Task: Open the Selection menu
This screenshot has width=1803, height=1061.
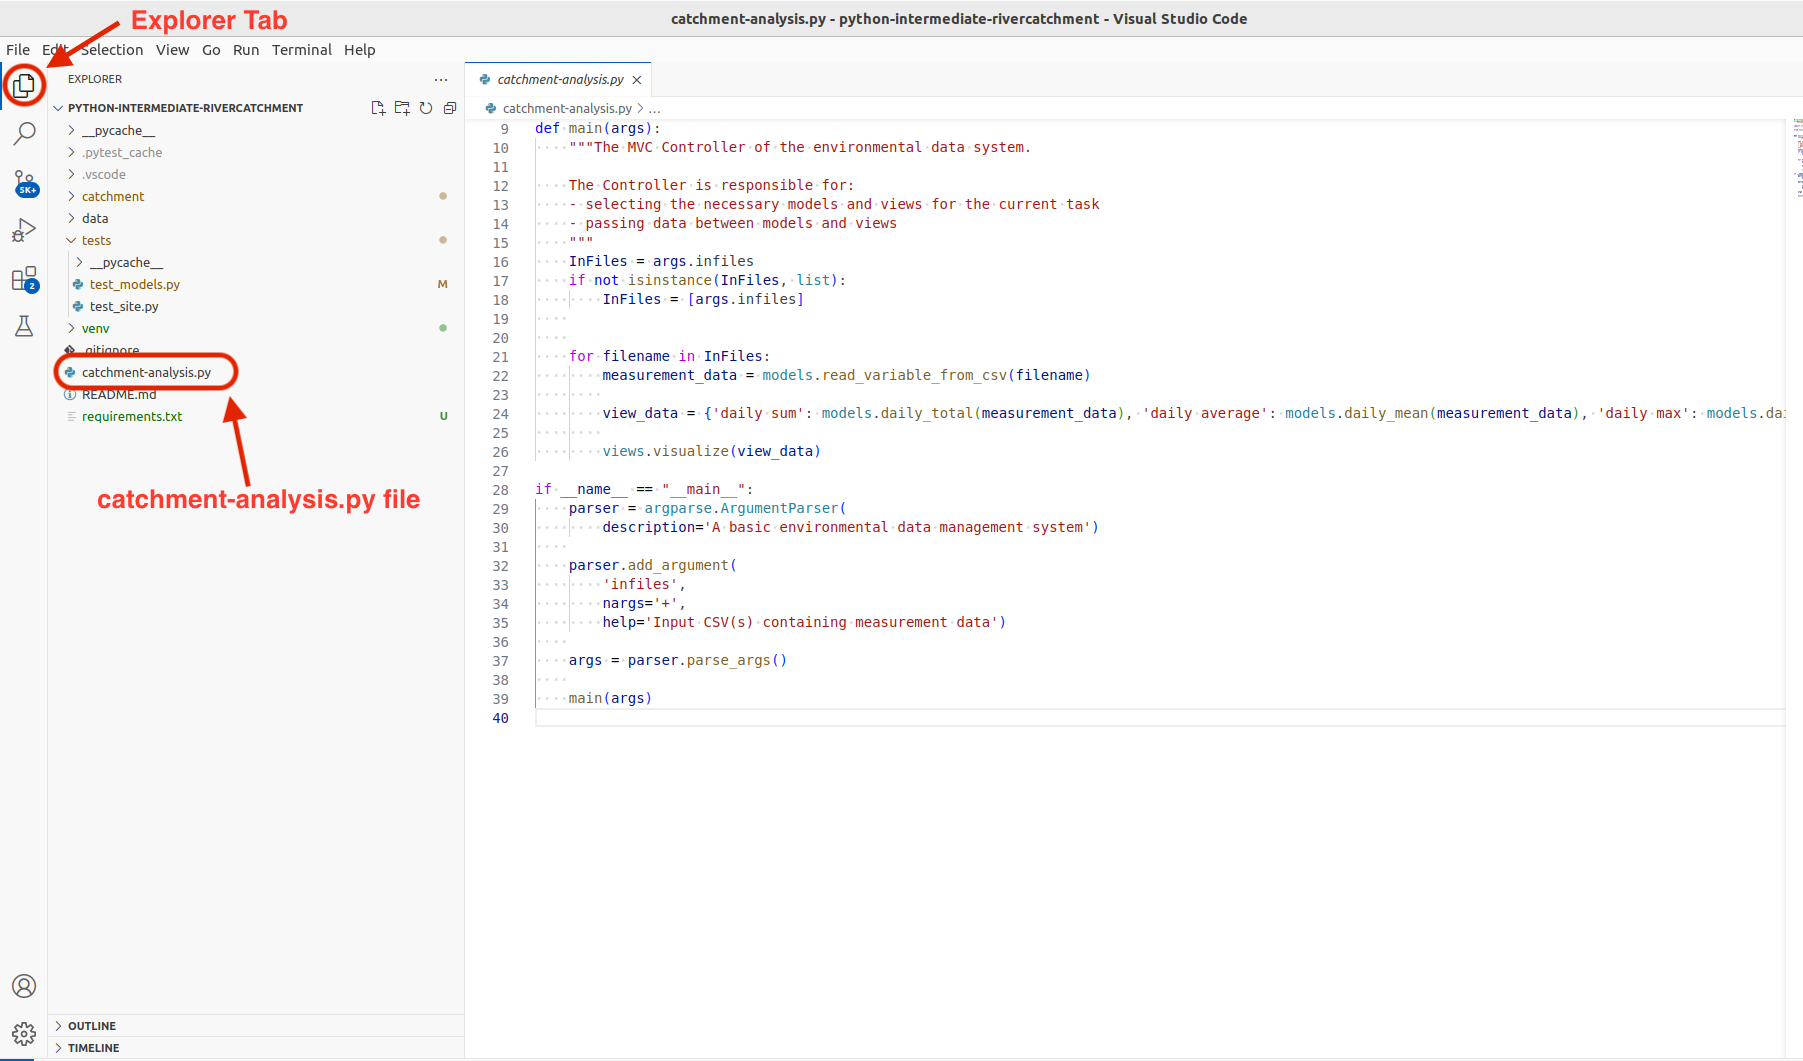Action: [x=112, y=50]
